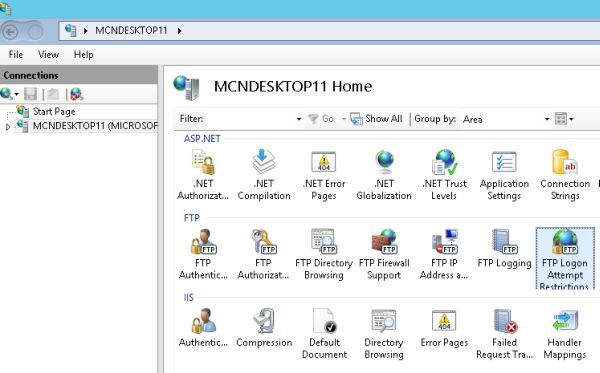Click the Filter text field
600x373 pixels.
[x=251, y=119]
